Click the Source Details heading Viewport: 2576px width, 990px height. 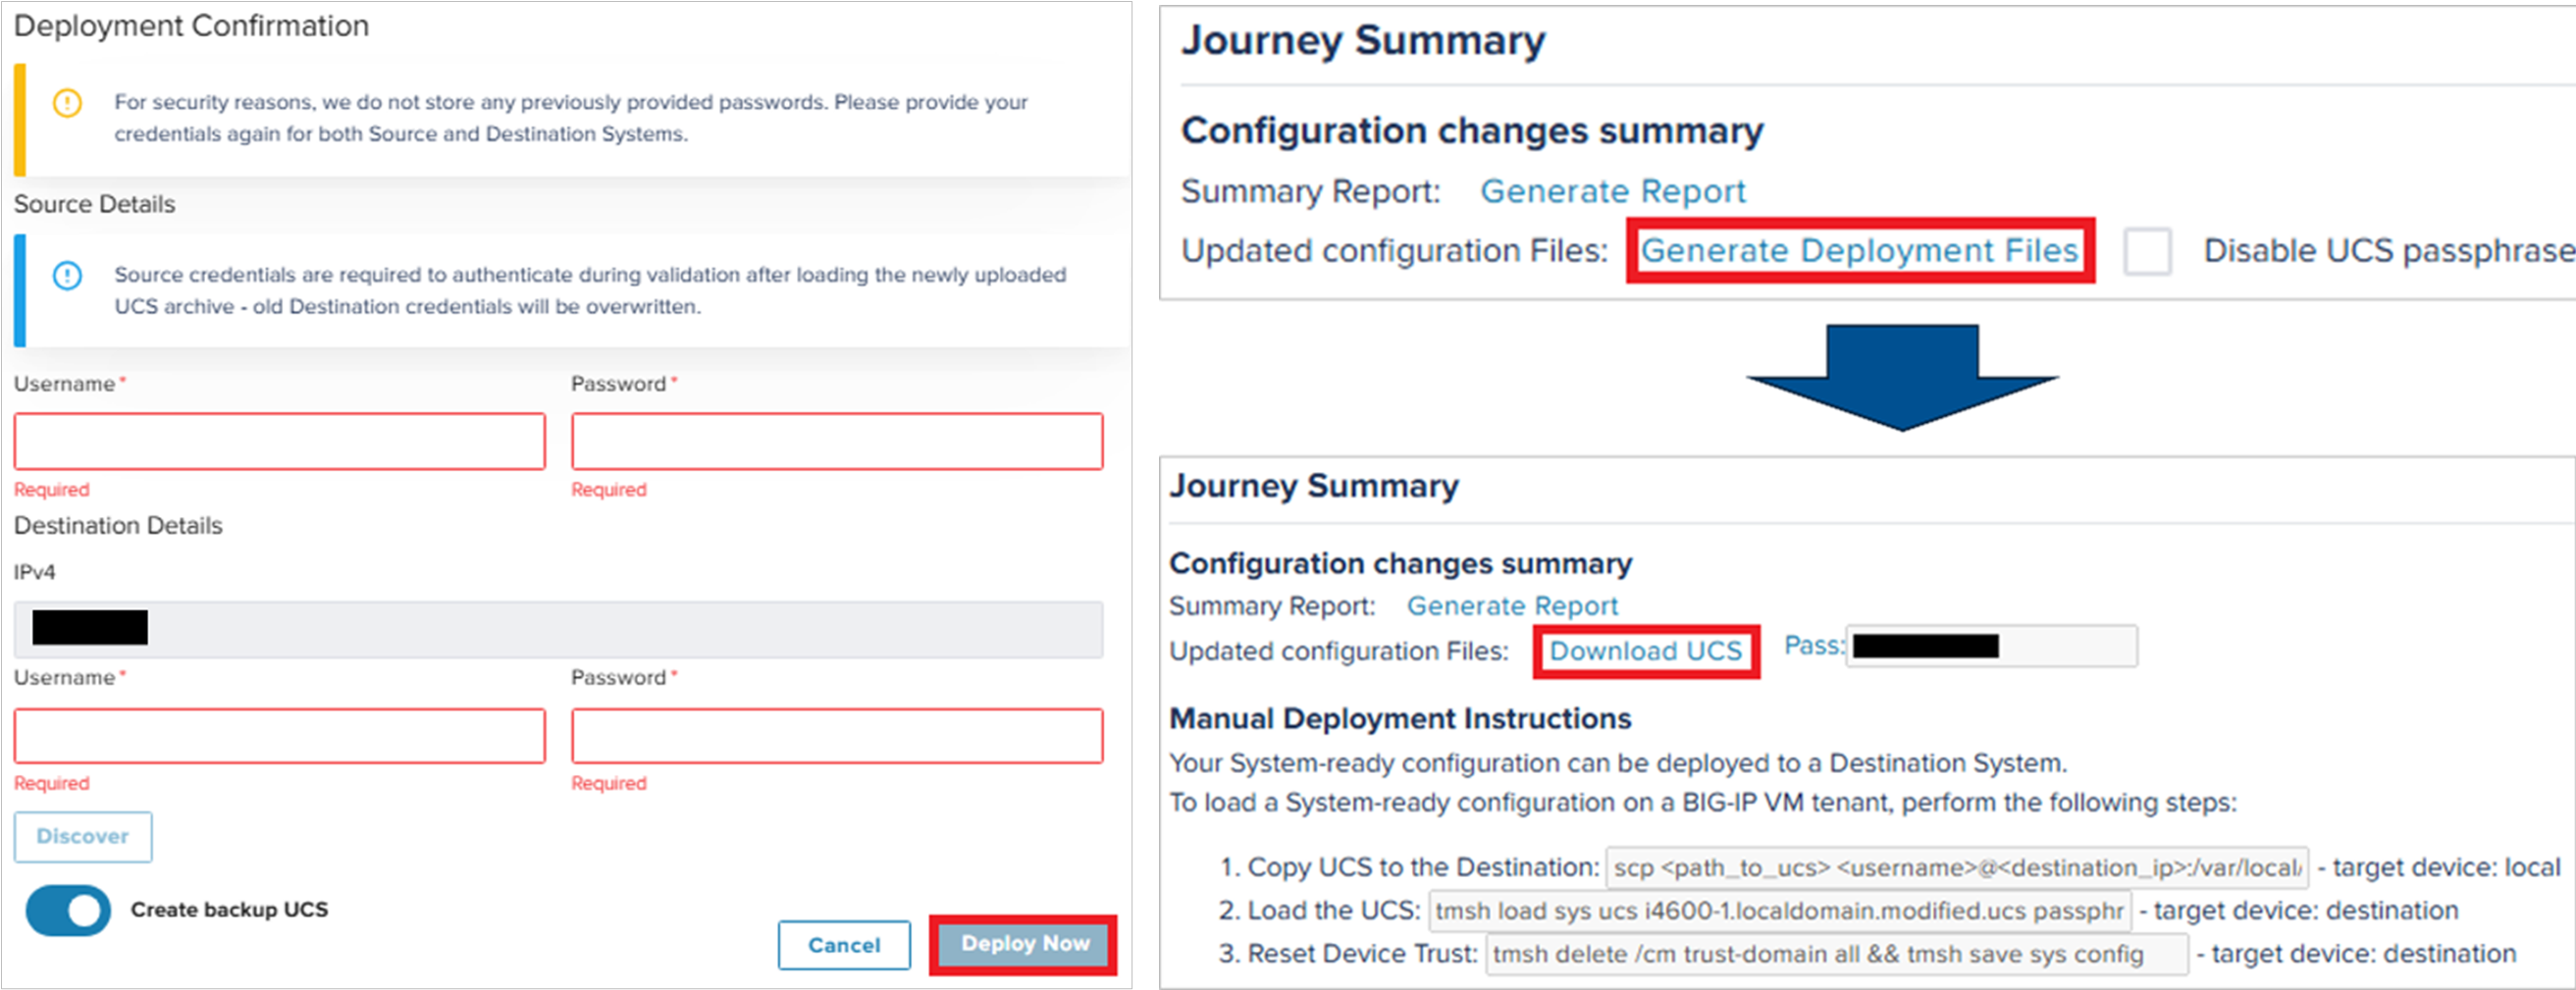coord(95,204)
